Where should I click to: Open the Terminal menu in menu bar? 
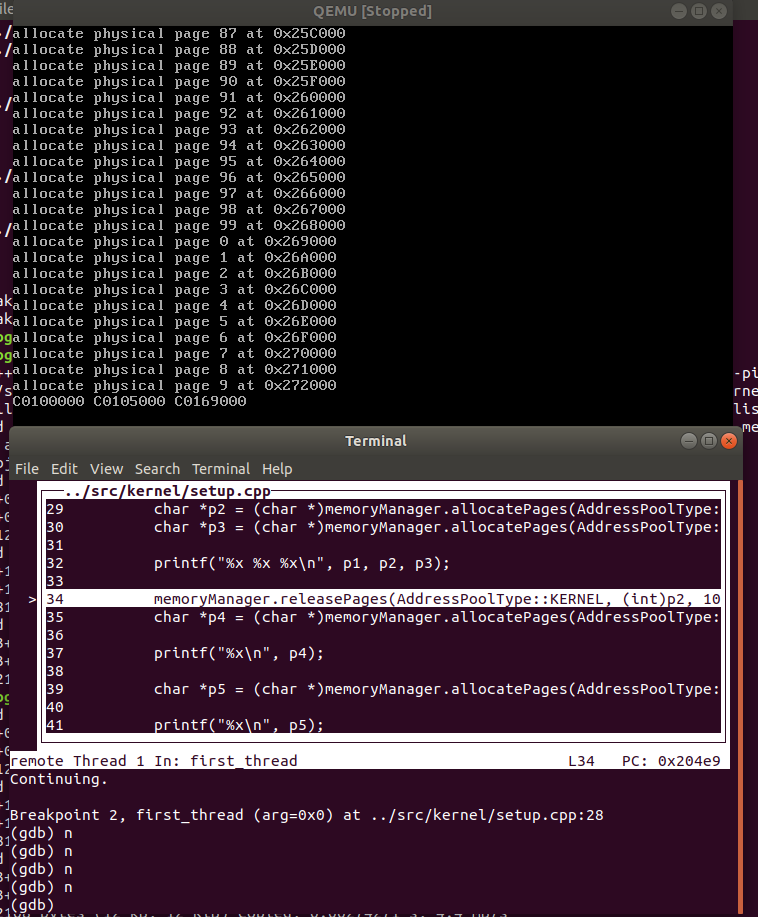(x=221, y=469)
